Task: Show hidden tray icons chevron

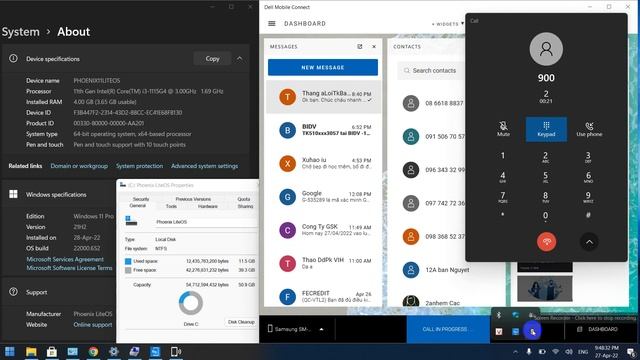Action: [515, 352]
